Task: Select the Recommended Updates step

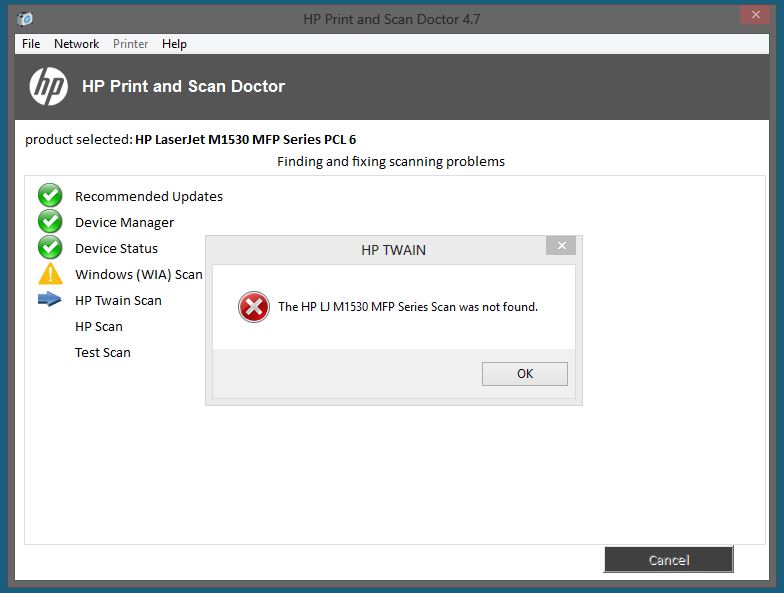Action: (149, 196)
